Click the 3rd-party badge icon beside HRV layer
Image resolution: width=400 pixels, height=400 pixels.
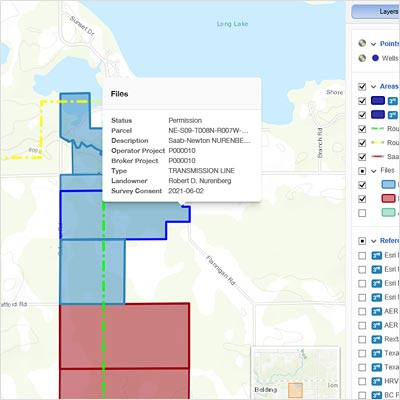point(377,381)
